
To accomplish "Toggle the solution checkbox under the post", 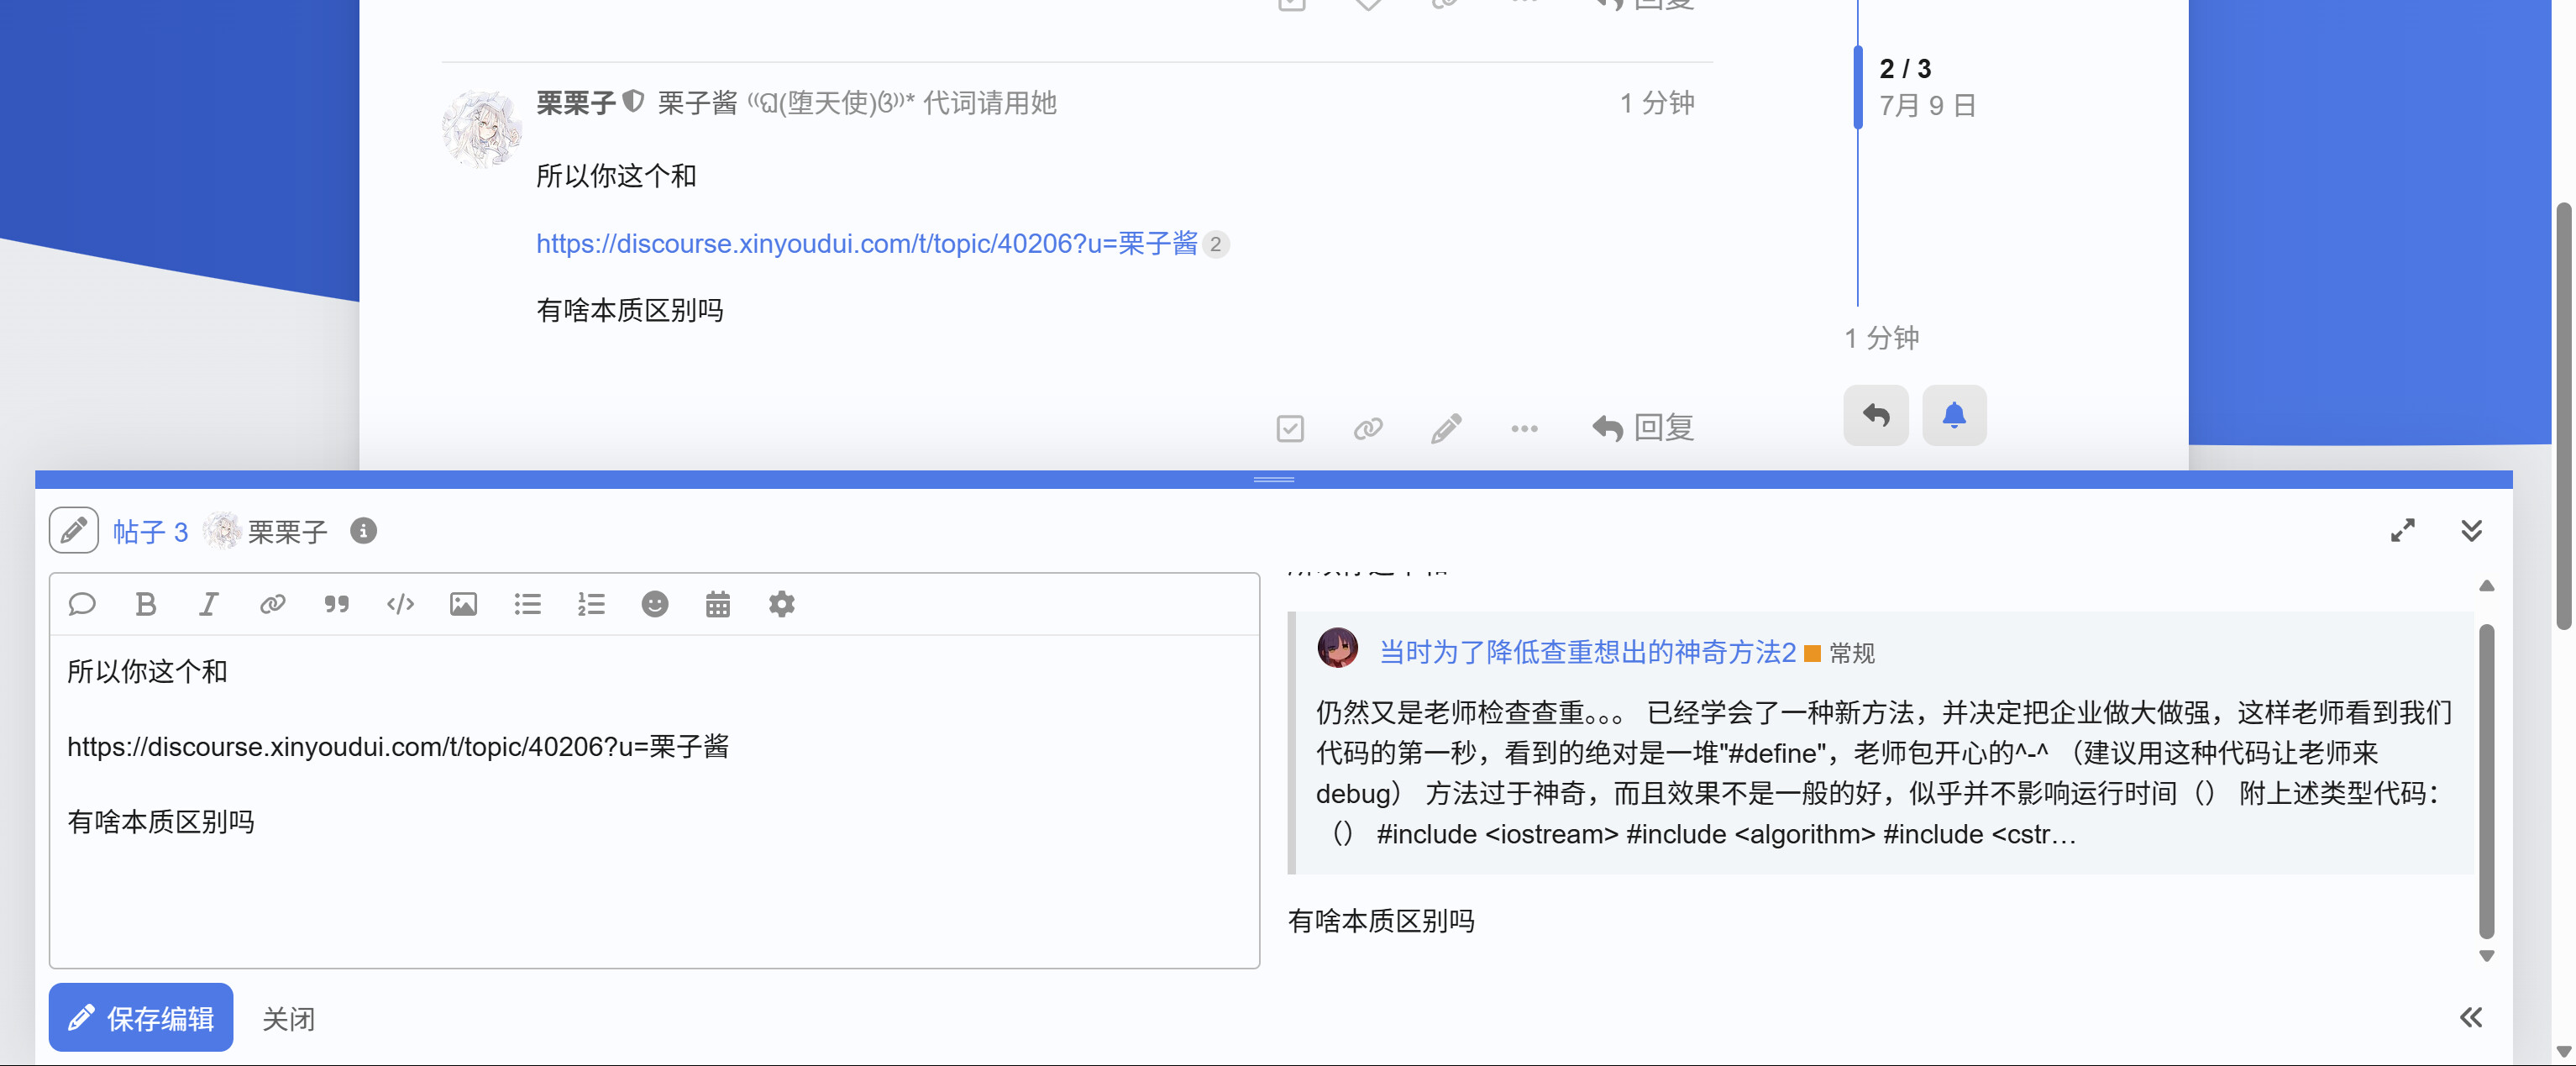I will pos(1290,429).
